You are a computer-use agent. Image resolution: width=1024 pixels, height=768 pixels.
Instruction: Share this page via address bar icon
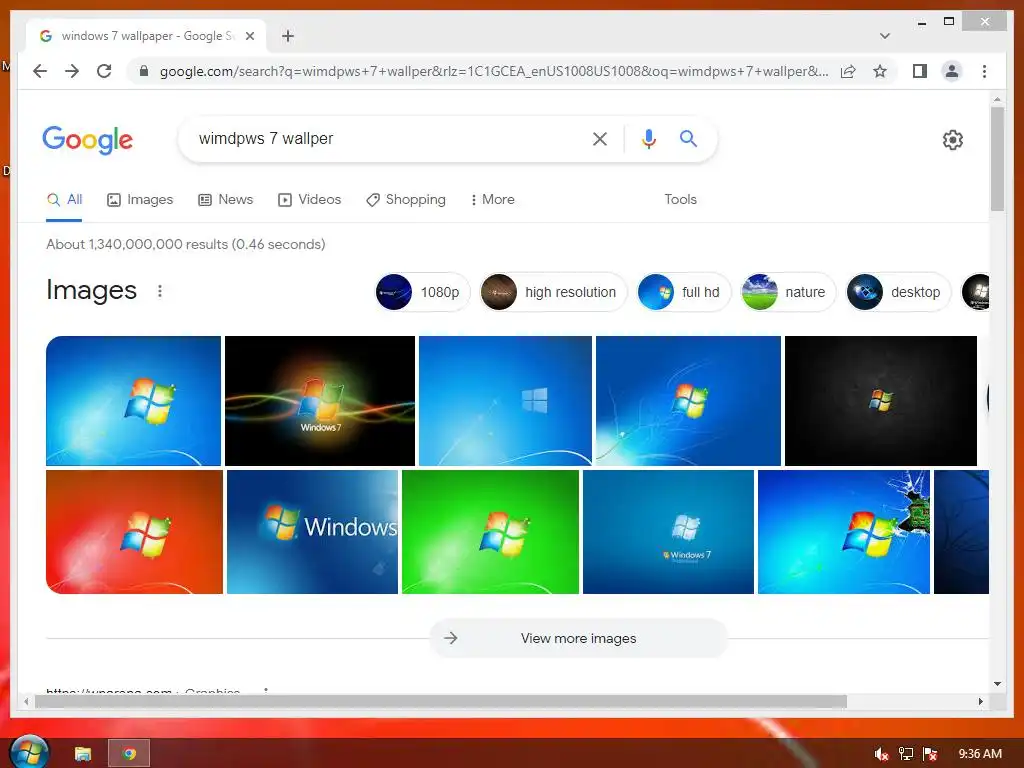(x=848, y=71)
